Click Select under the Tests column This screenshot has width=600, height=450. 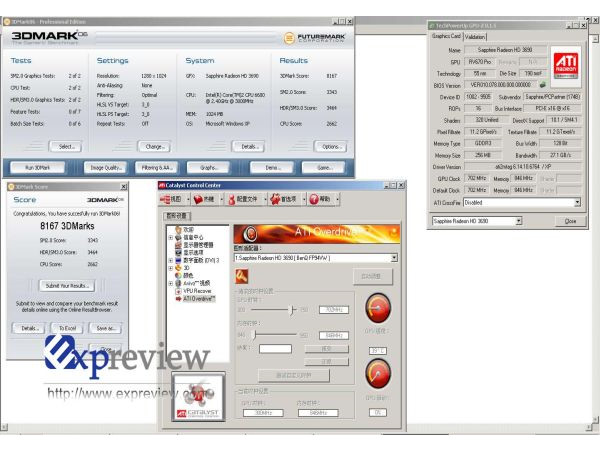click(66, 147)
